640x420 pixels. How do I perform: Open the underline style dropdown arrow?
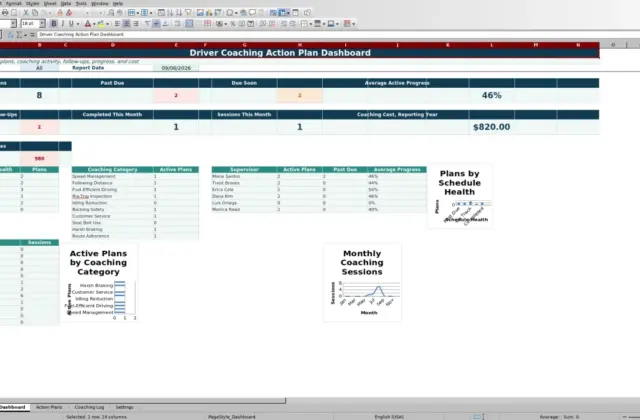(x=78, y=24)
